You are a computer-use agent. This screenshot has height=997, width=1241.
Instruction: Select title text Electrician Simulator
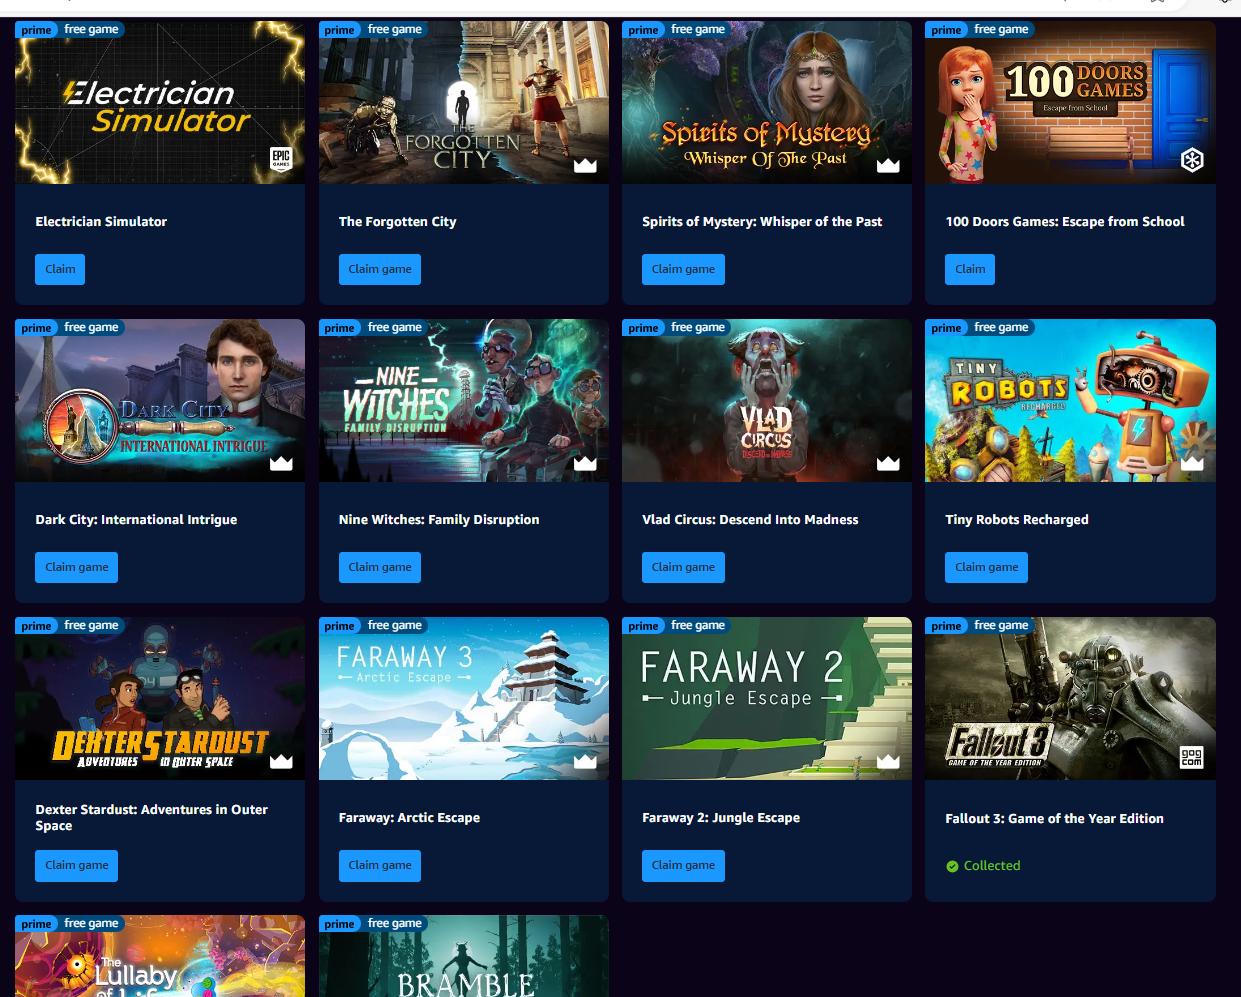pyautogui.click(x=101, y=222)
